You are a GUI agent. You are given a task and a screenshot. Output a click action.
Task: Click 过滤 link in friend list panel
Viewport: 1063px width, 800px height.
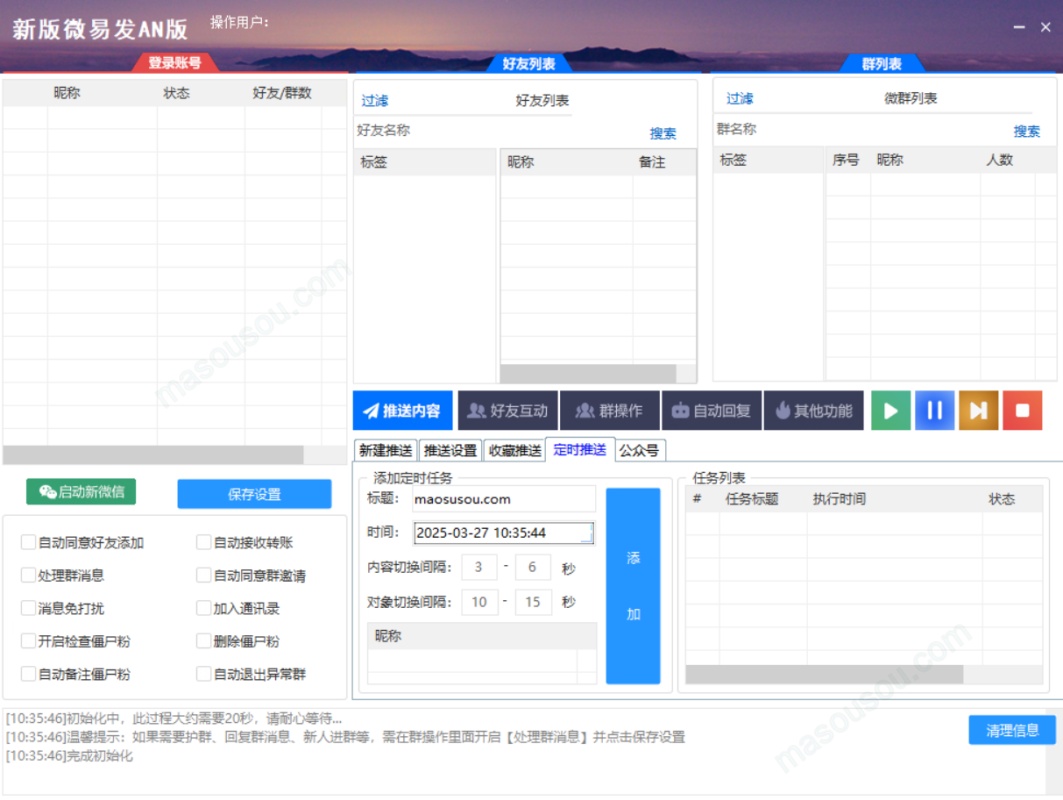[x=375, y=101]
